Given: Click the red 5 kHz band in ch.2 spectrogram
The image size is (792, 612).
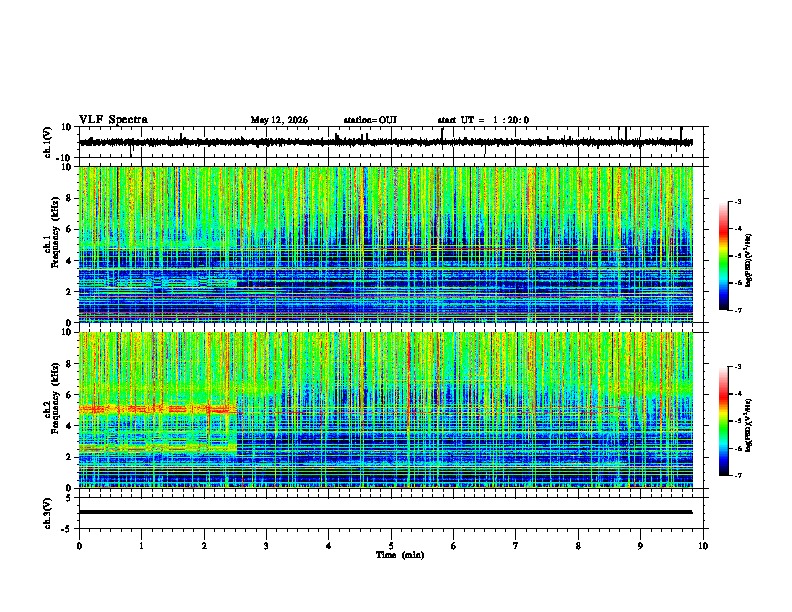Looking at the screenshot, I should click(158, 409).
